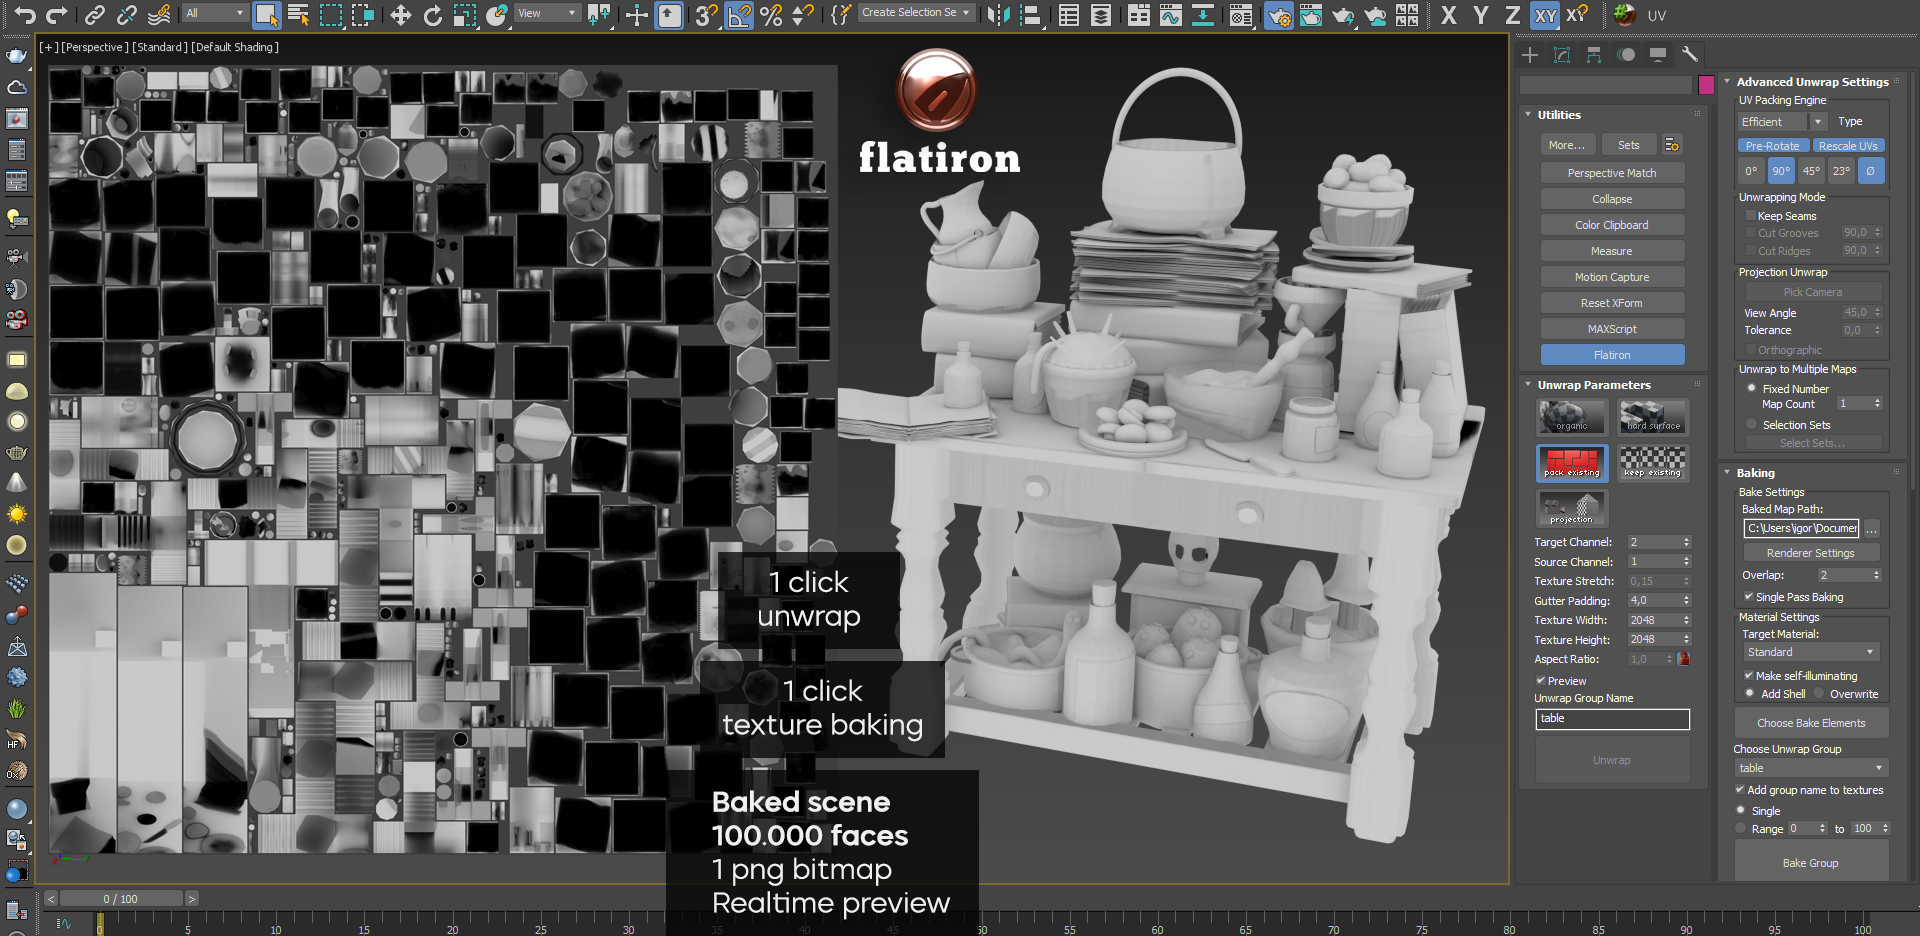Open the Modify command panel tab
Image resolution: width=1920 pixels, height=936 pixels.
point(1562,55)
